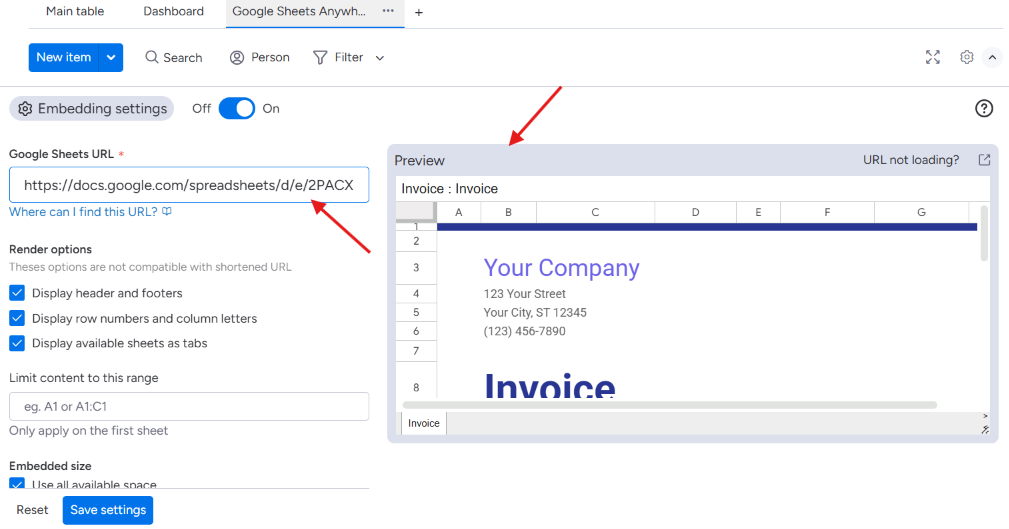Select row 8 header in preview
This screenshot has width=1009, height=529.
(416, 387)
